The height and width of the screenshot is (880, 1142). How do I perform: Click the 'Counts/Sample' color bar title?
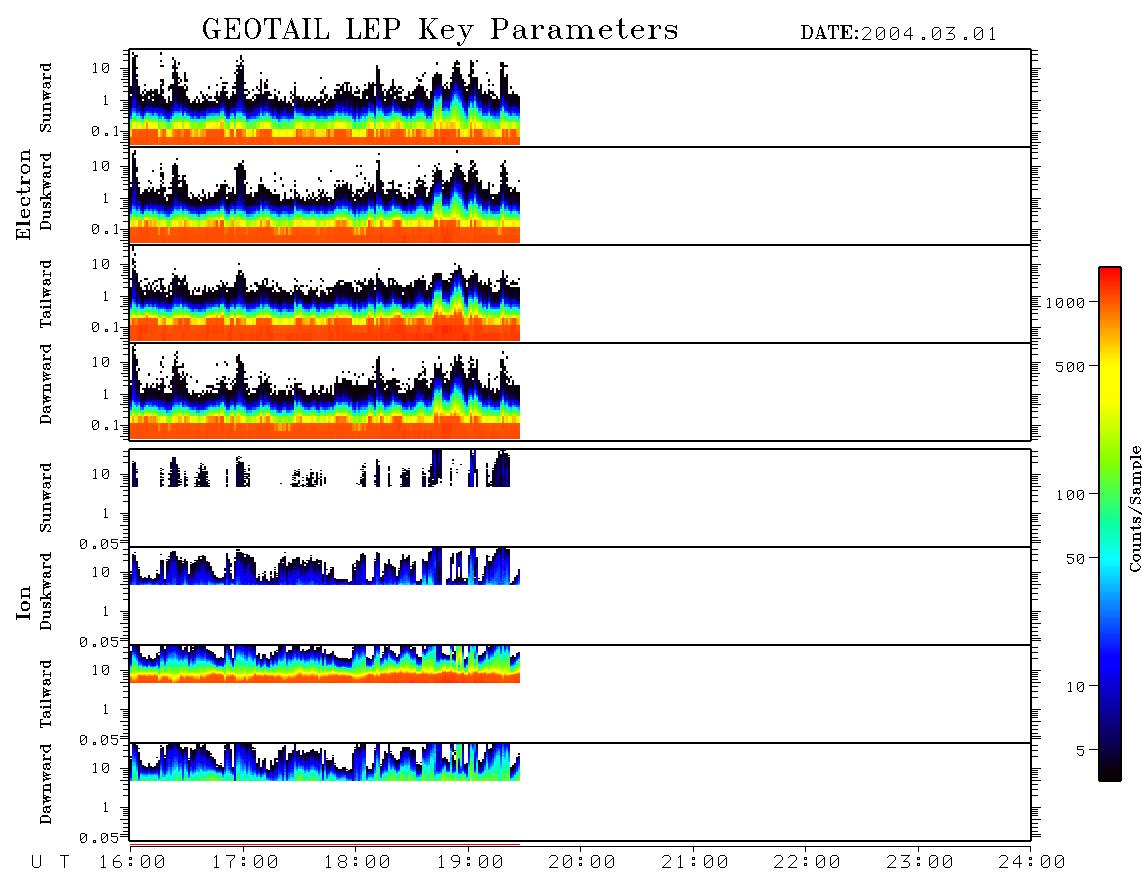pyautogui.click(x=1135, y=508)
